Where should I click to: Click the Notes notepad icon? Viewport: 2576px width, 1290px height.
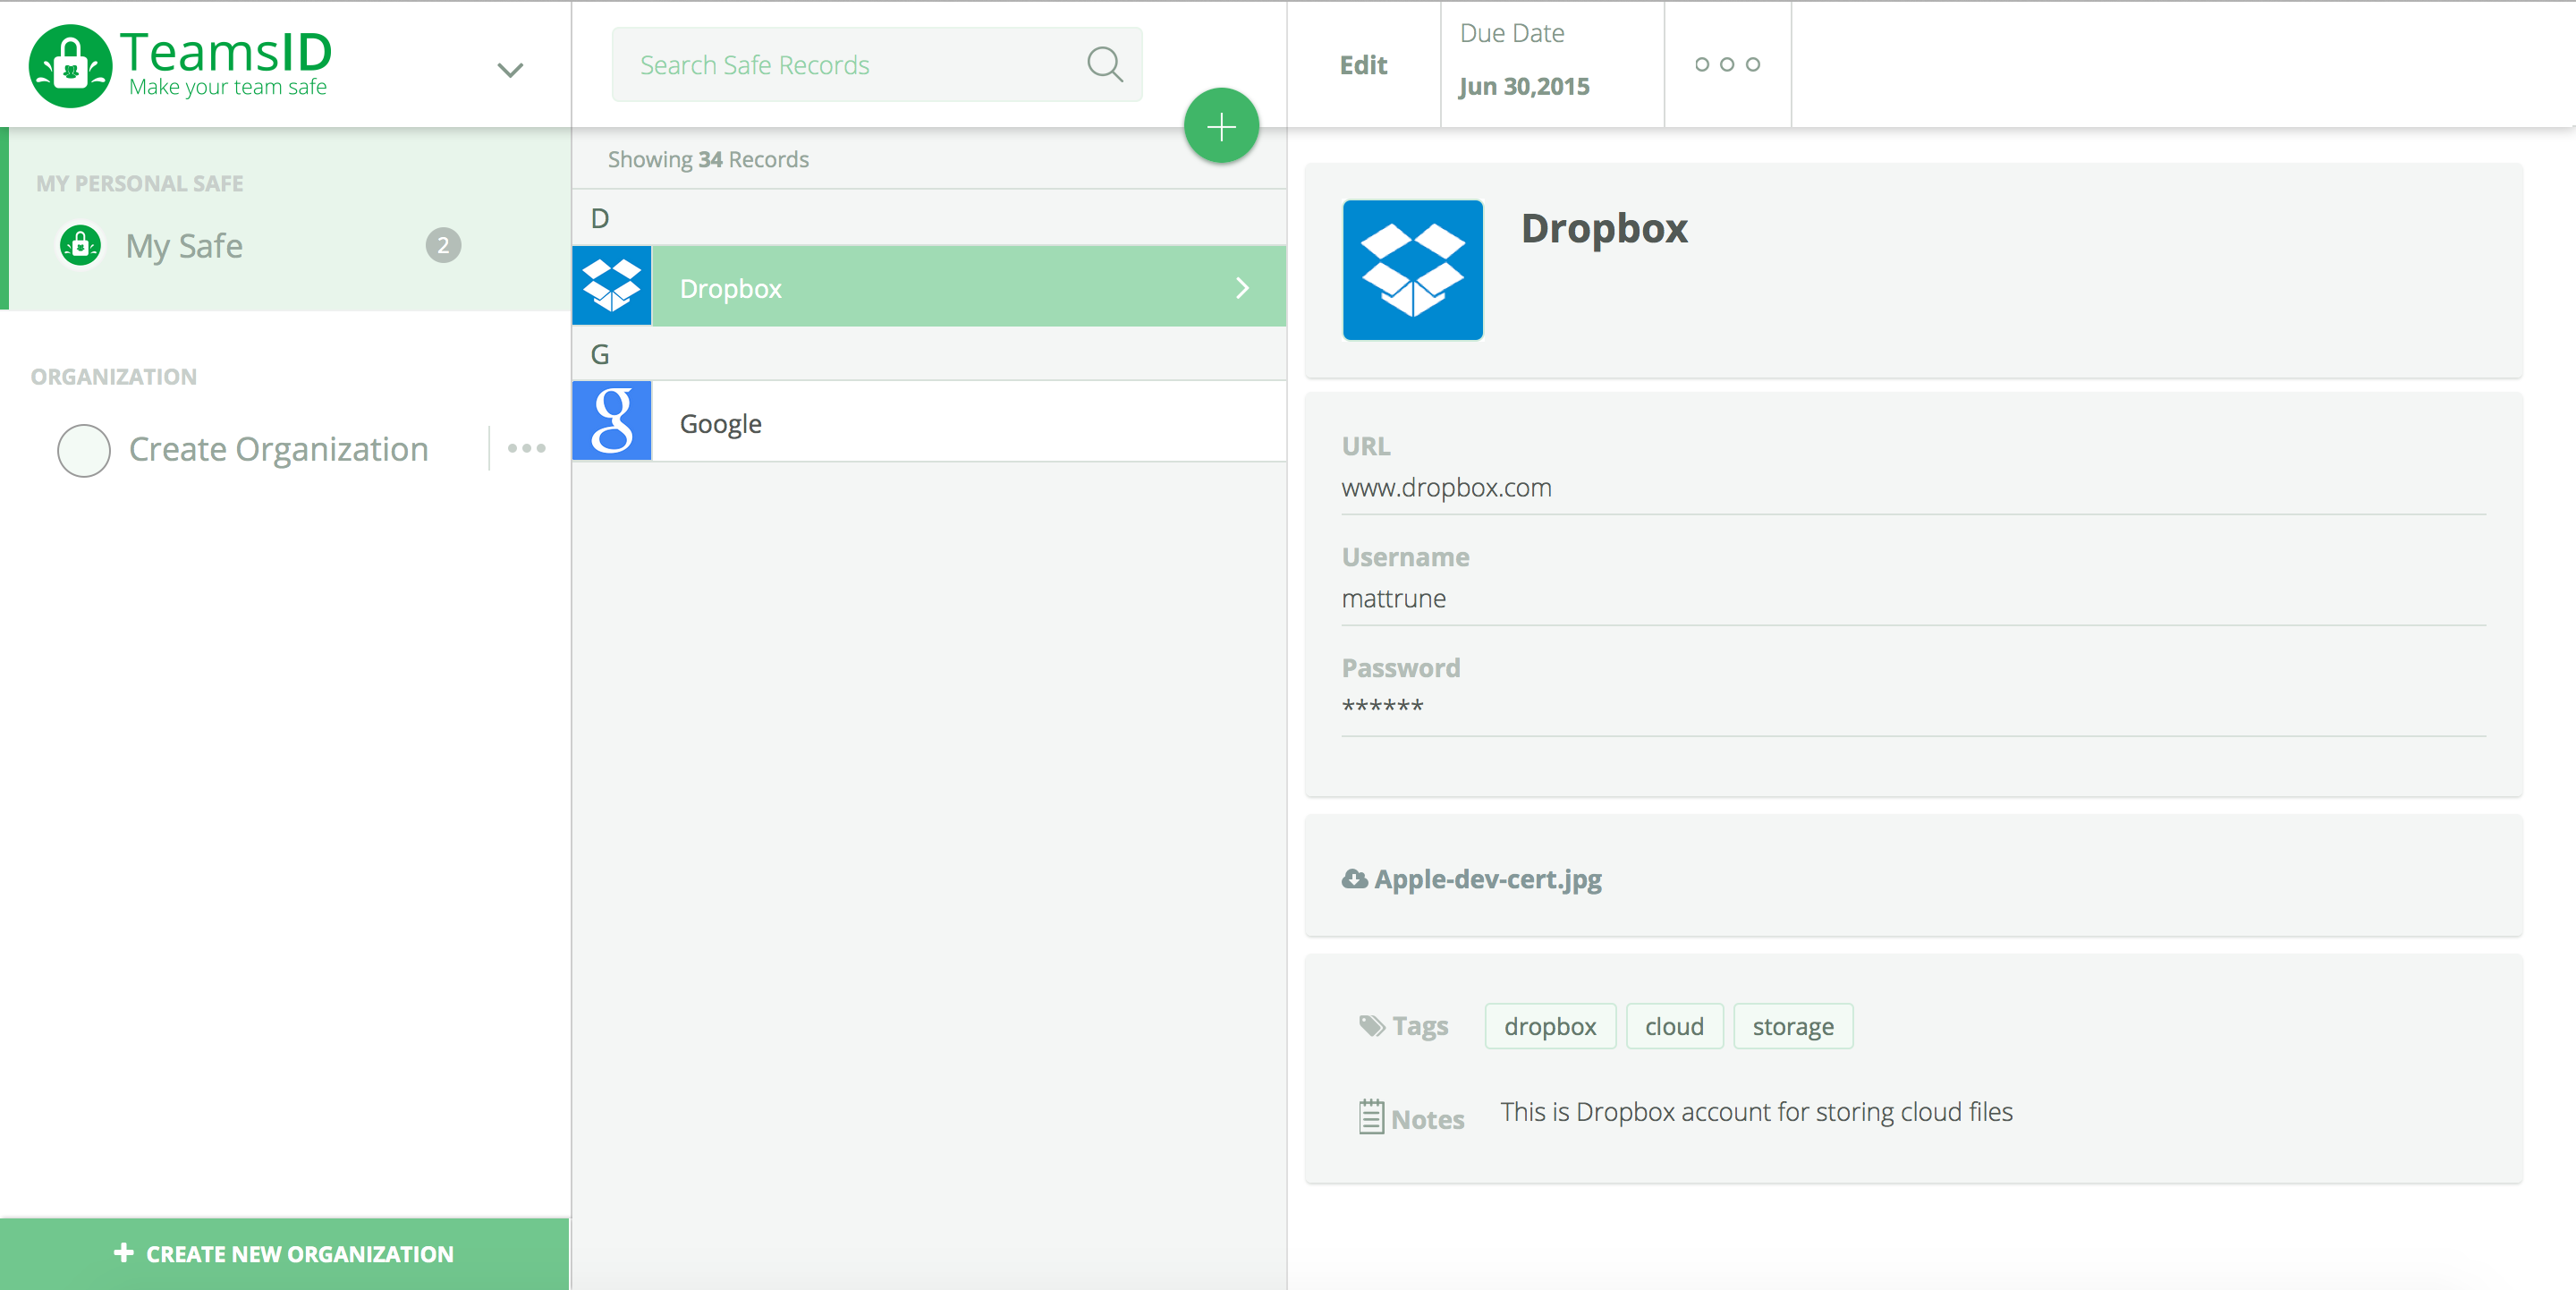pos(1371,1117)
